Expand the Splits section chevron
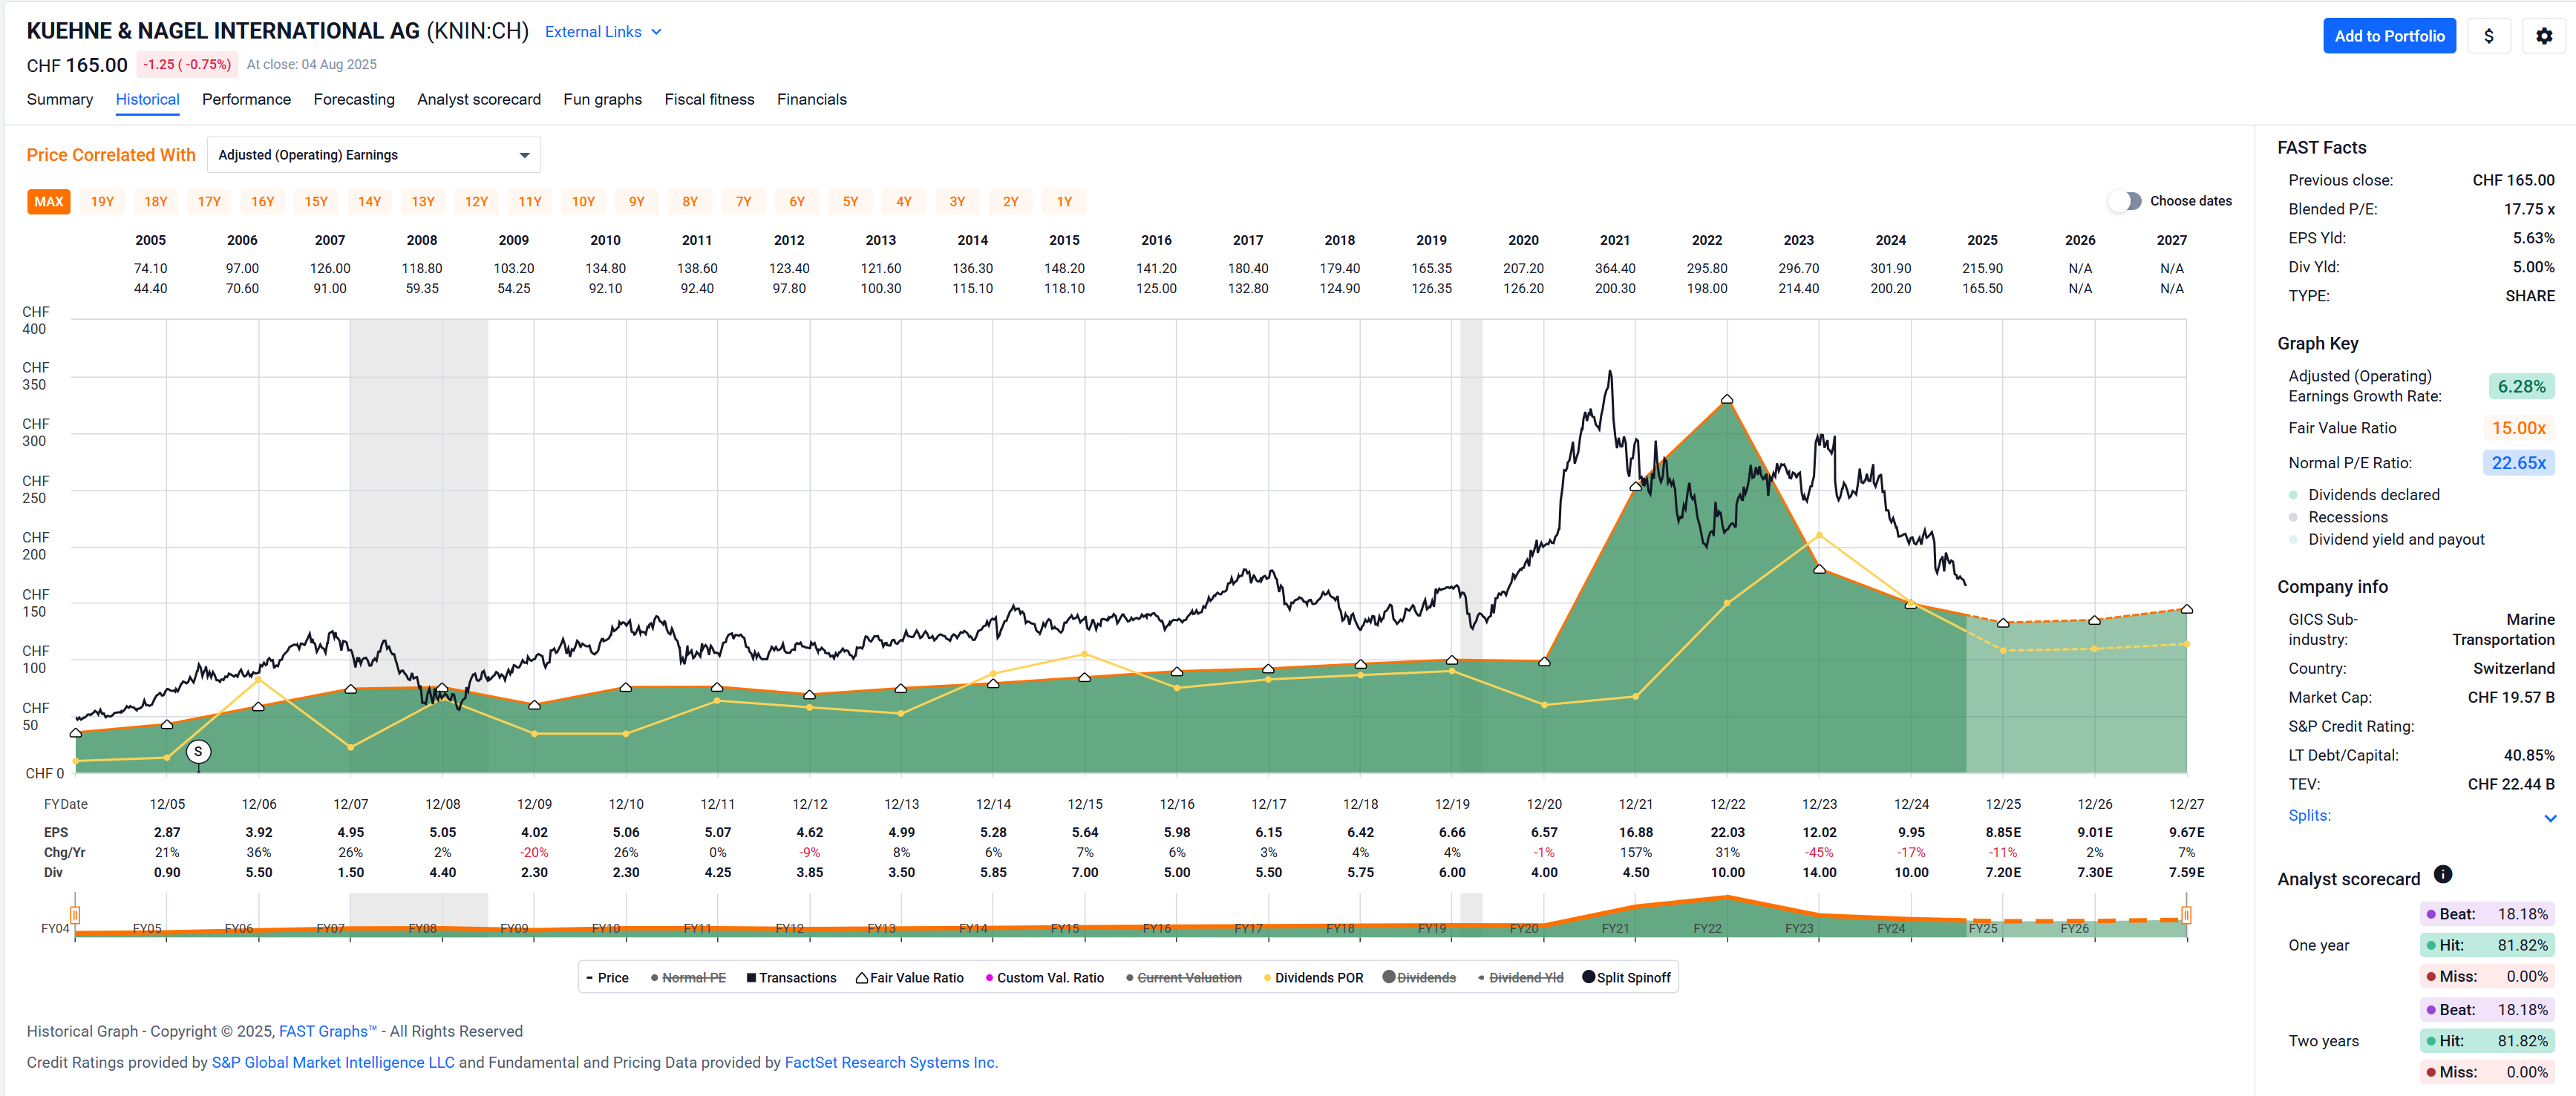This screenshot has height=1096, width=2576. click(2549, 817)
